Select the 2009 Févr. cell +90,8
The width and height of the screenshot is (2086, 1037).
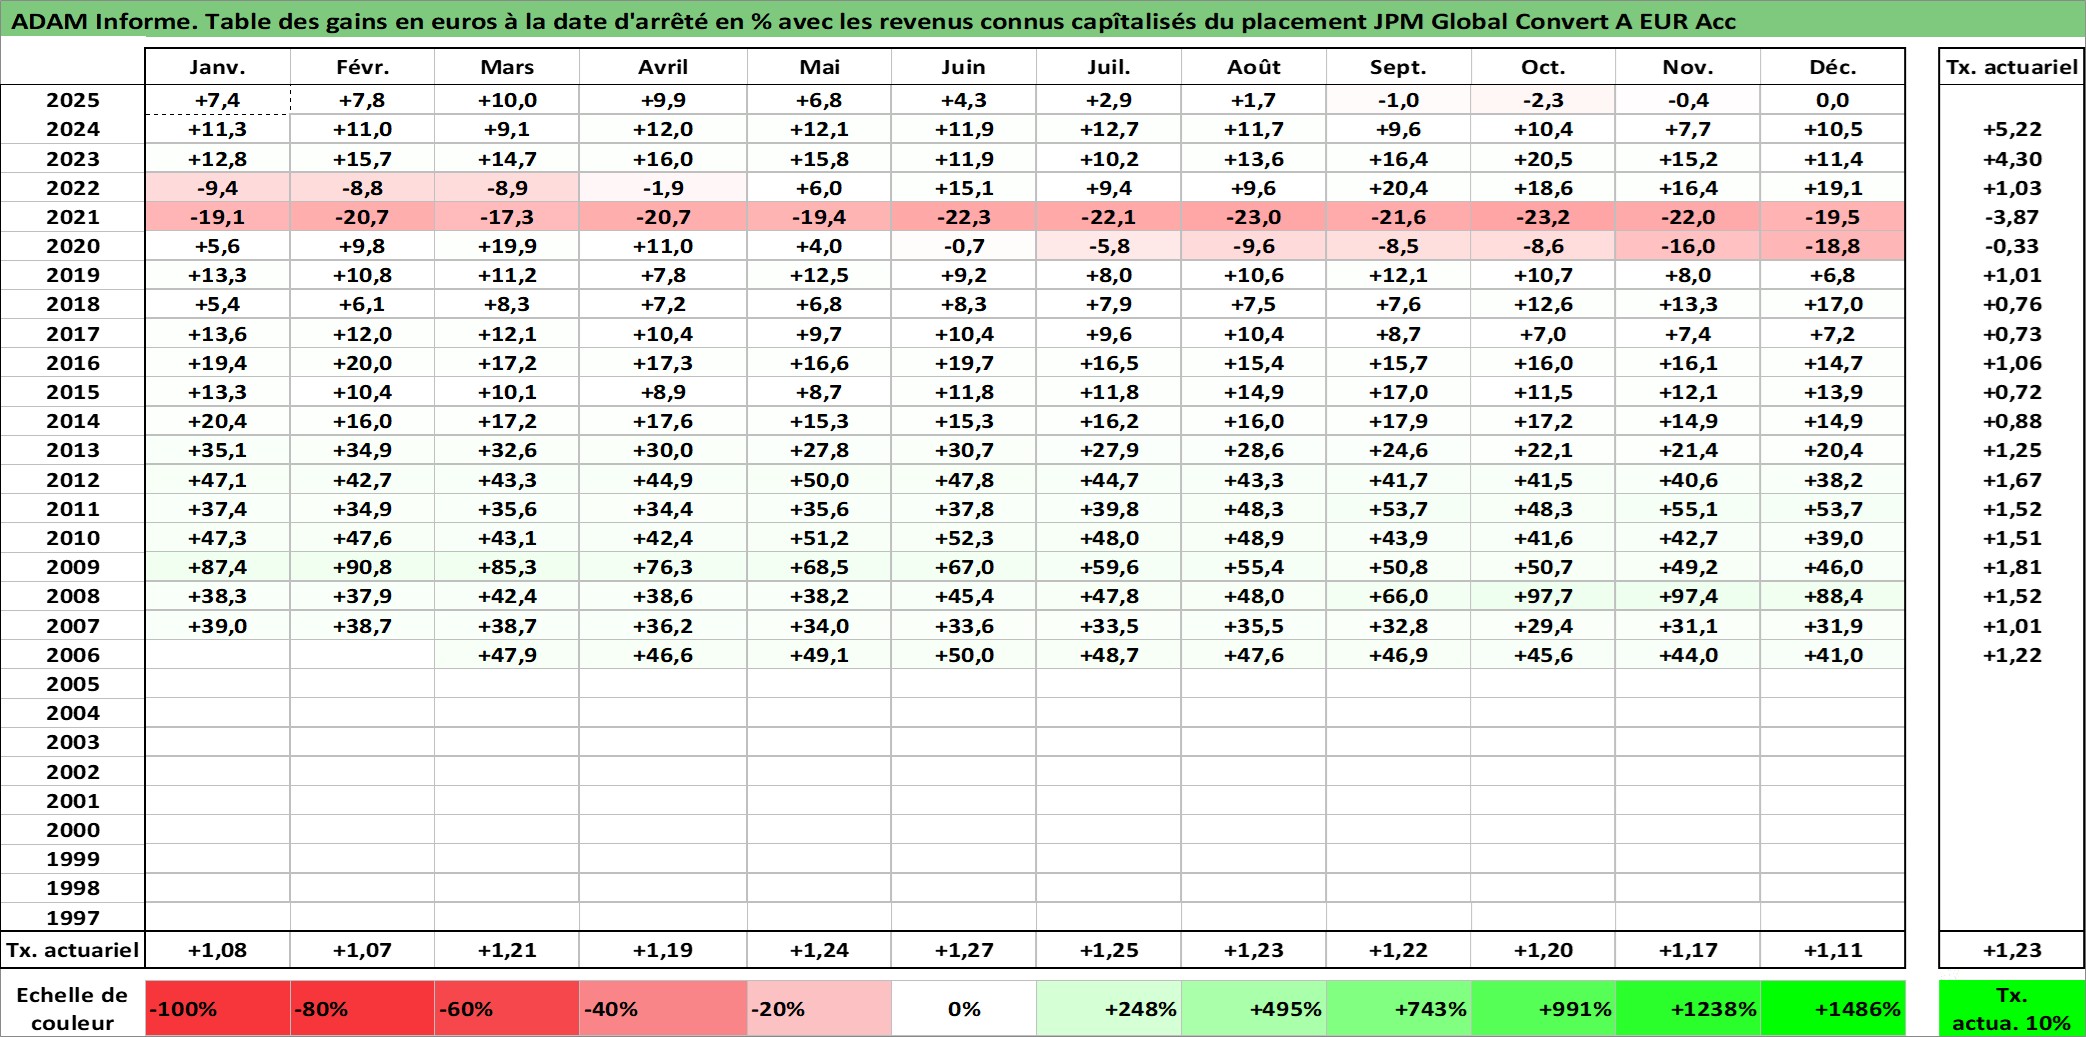362,567
